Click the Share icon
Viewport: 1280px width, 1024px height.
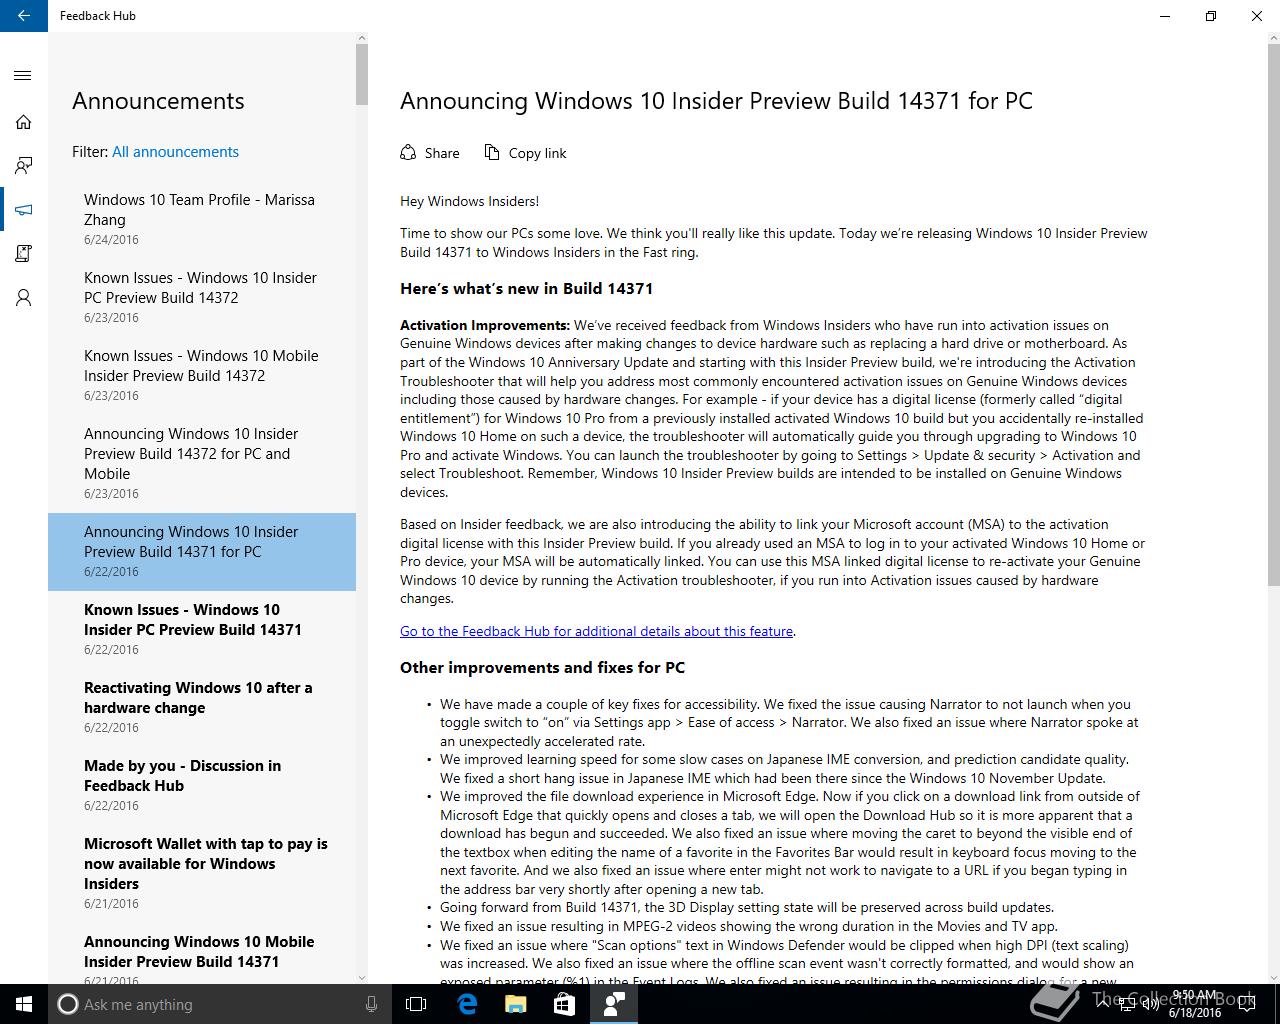click(x=408, y=153)
